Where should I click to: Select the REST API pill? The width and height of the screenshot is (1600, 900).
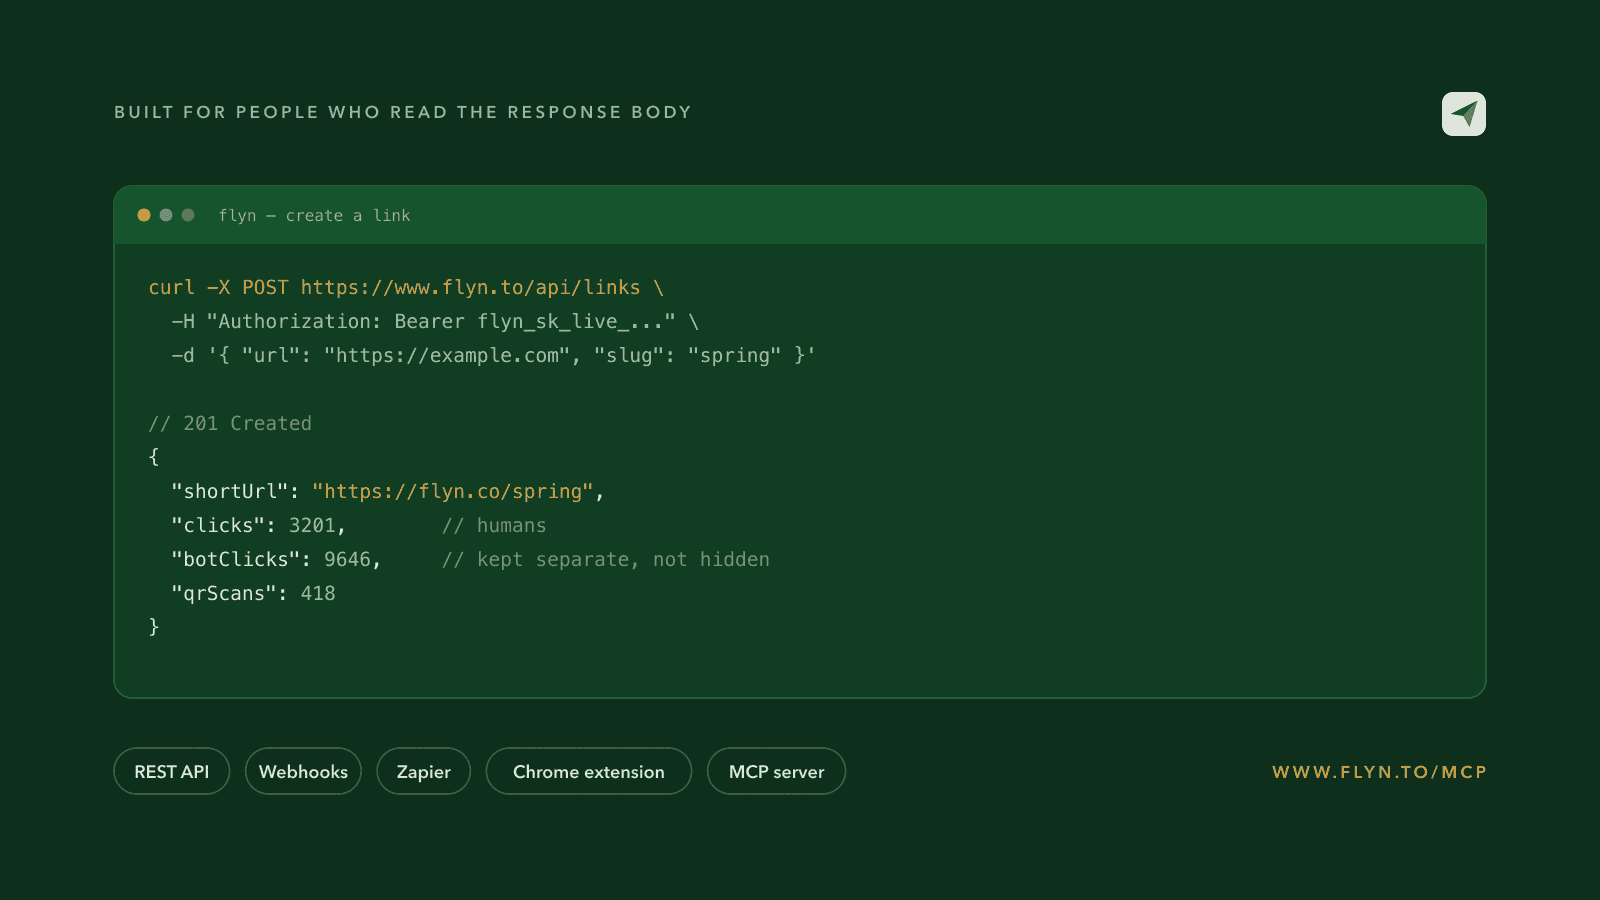[x=172, y=771]
